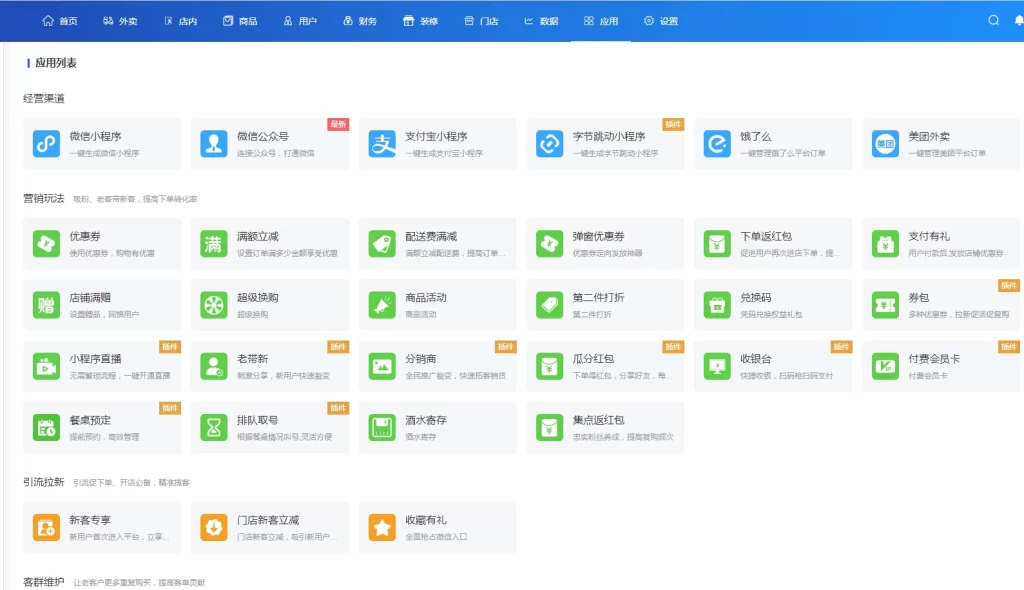
Task: Open the 字节跳动小程序 card
Action: [605, 144]
